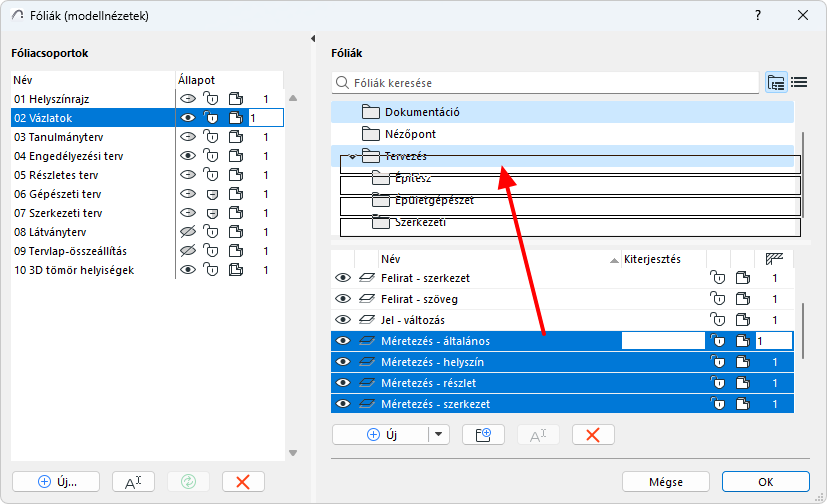Delete layer combination with red X
The height and width of the screenshot is (504, 827).
tap(243, 481)
